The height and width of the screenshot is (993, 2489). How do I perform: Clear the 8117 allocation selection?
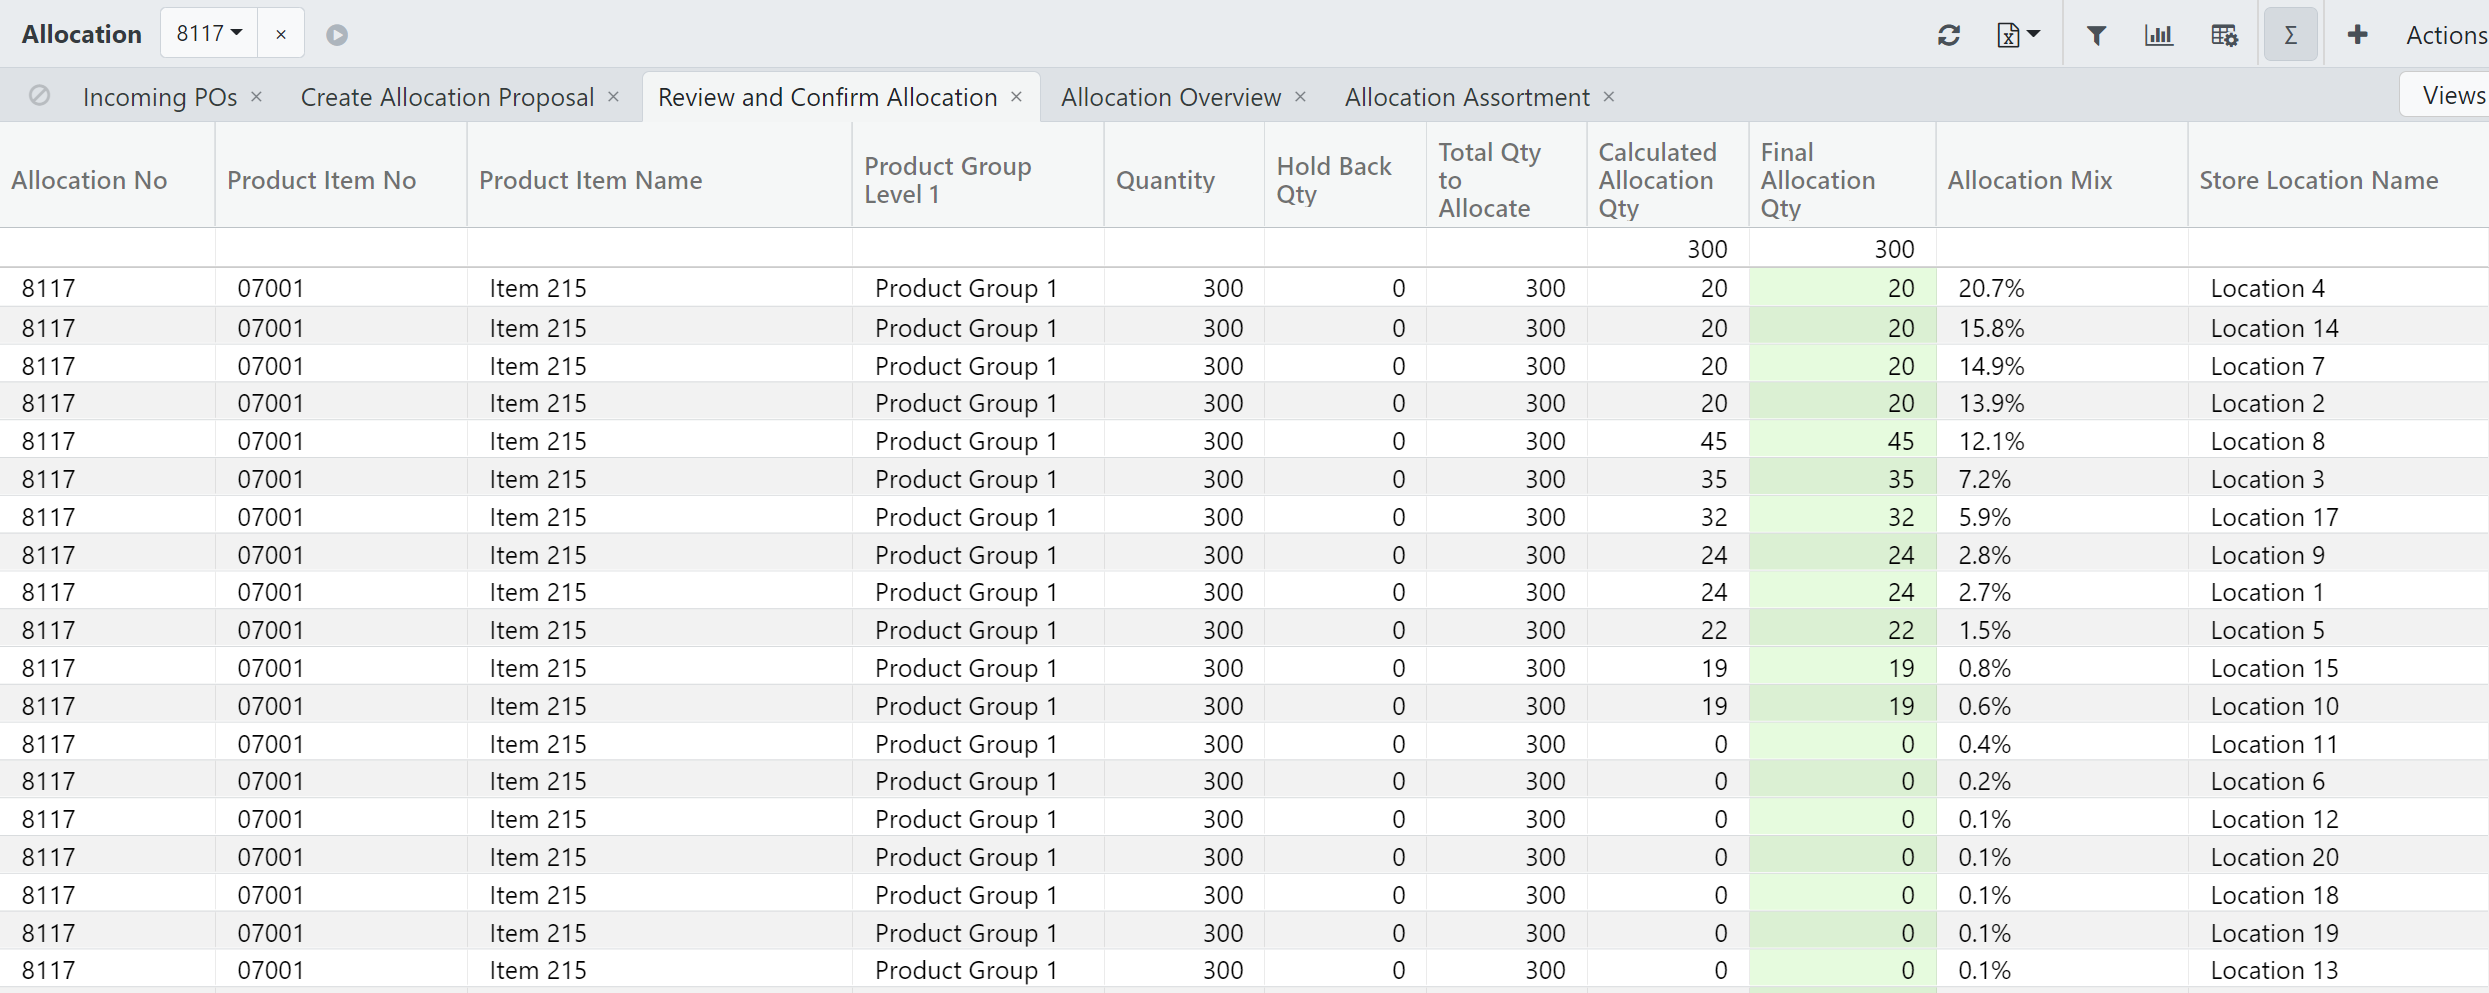(281, 34)
